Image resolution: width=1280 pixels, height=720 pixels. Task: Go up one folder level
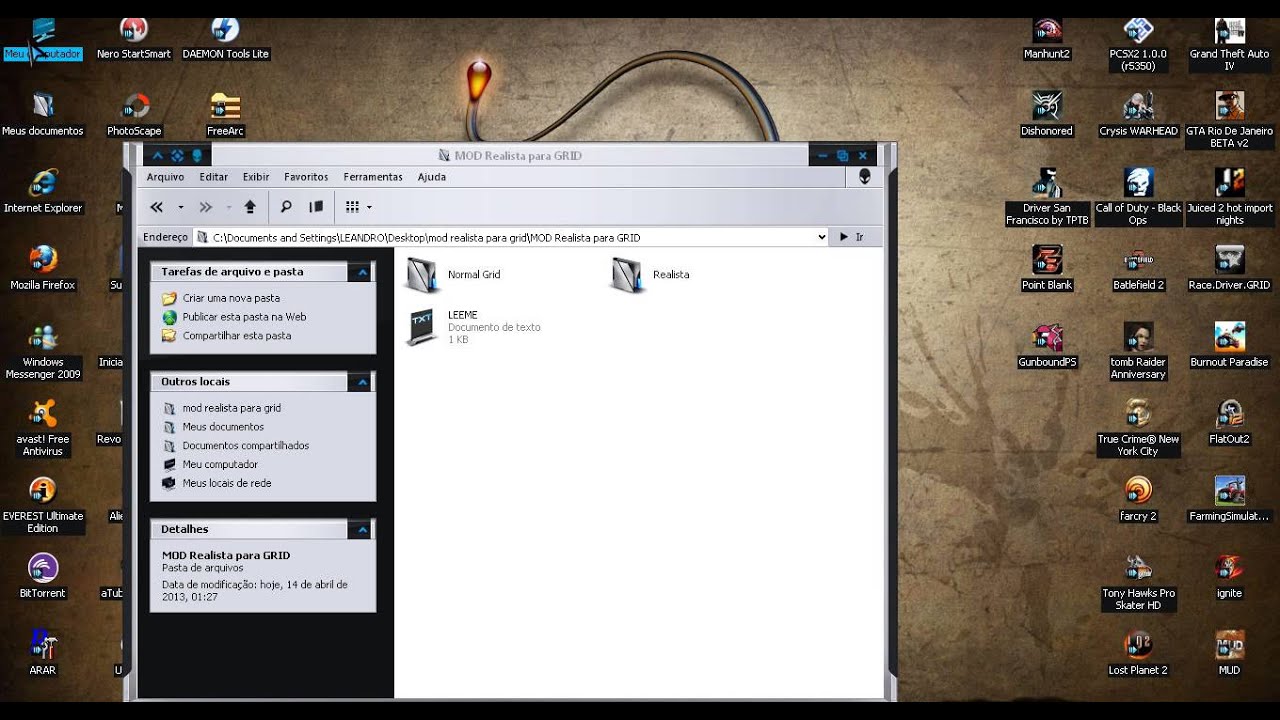[x=250, y=207]
